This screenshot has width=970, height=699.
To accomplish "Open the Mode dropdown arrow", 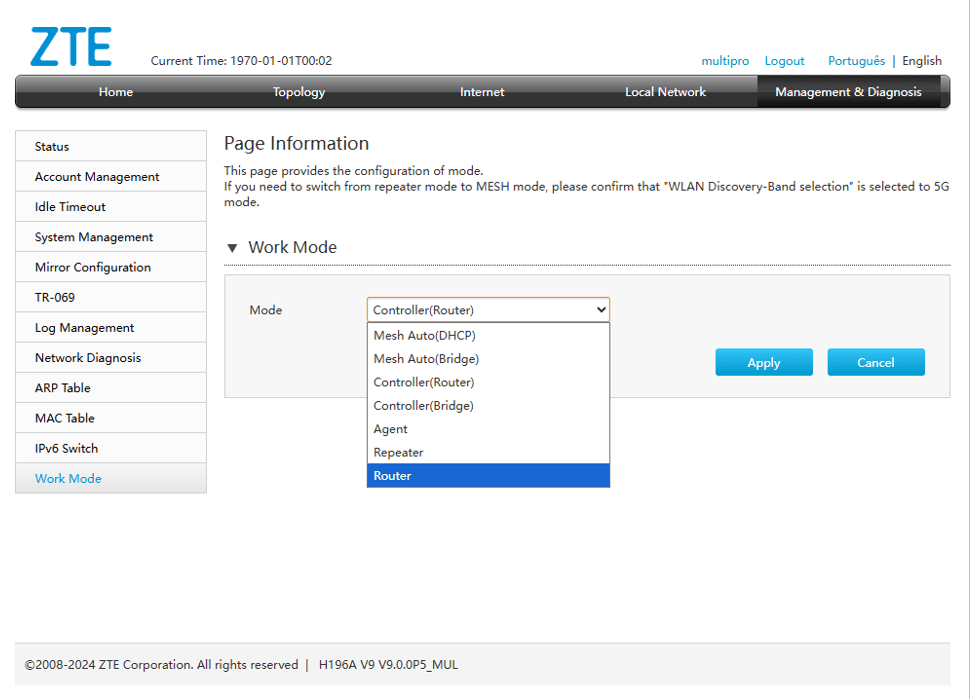I will [x=601, y=310].
